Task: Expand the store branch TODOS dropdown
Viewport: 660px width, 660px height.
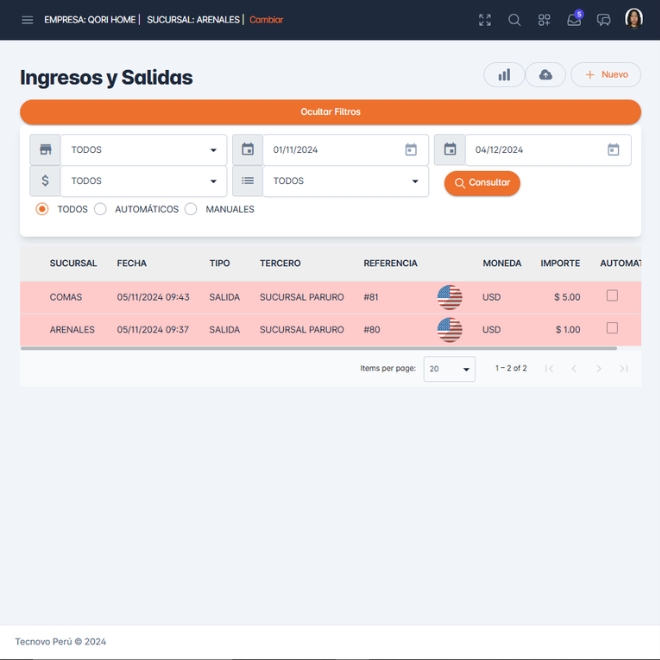Action: [x=143, y=150]
